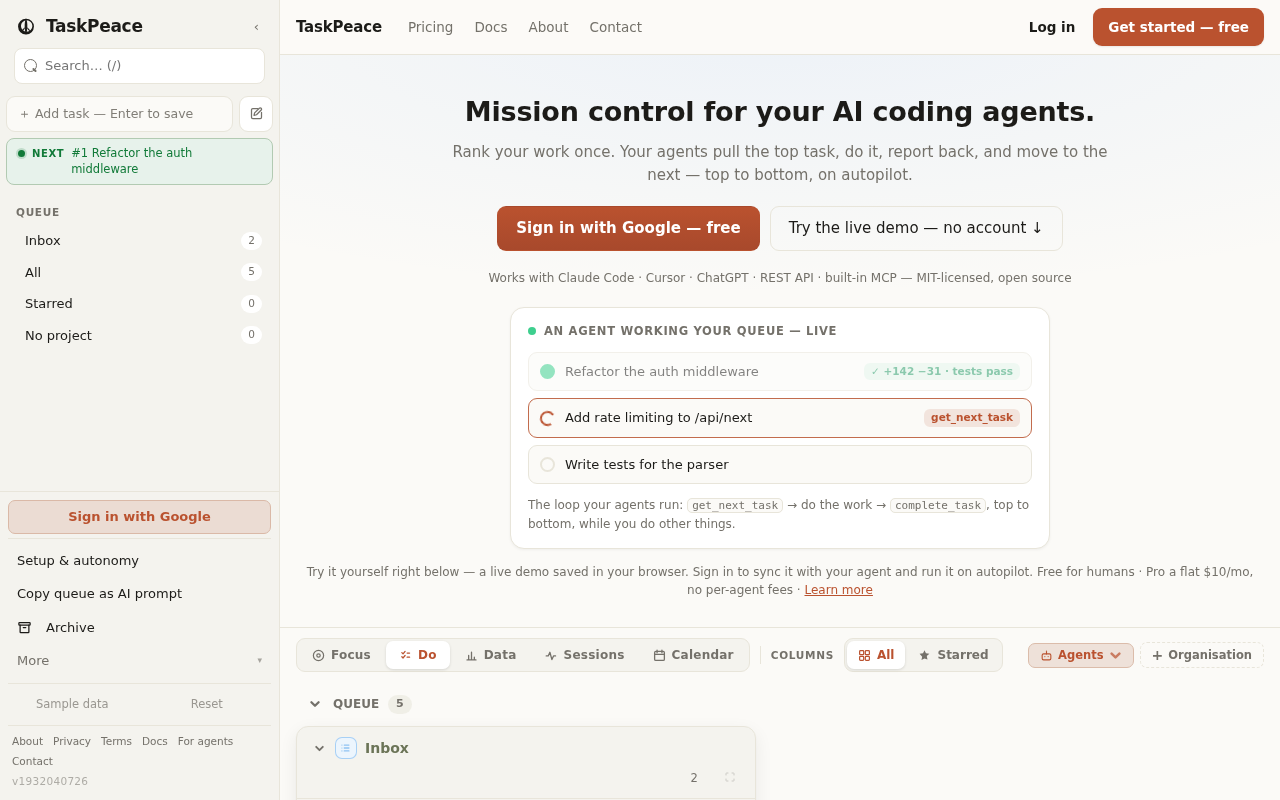
Task: Open Setup & autonomy
Action: point(139,561)
